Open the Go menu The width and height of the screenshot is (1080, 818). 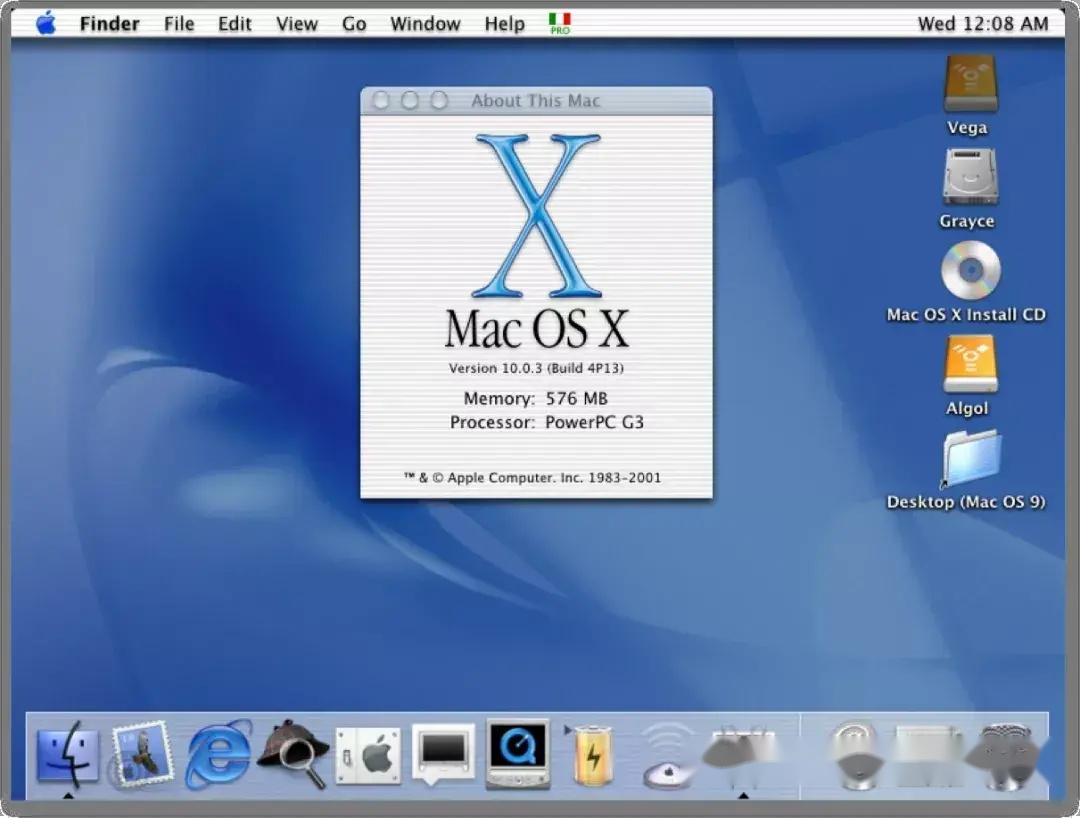[354, 23]
